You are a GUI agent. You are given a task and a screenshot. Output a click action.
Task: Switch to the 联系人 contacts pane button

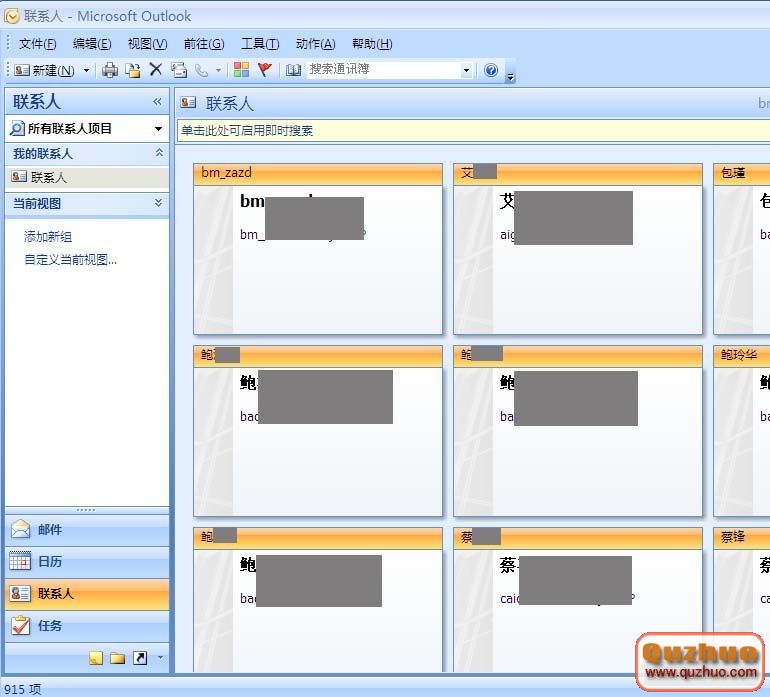point(87,593)
